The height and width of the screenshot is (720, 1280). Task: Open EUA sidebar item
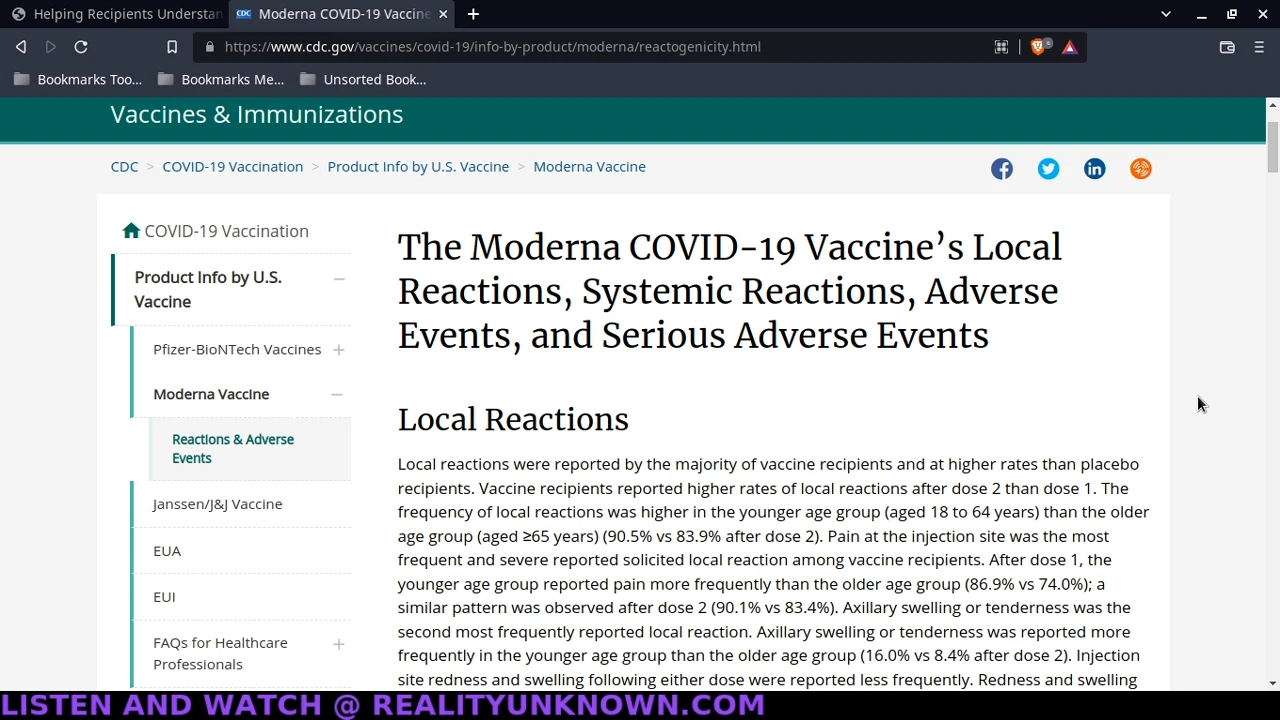point(167,551)
